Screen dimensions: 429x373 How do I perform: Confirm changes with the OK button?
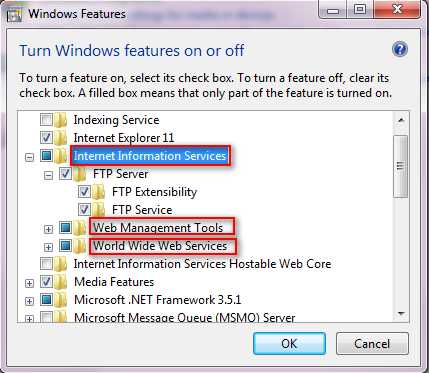coord(289,344)
